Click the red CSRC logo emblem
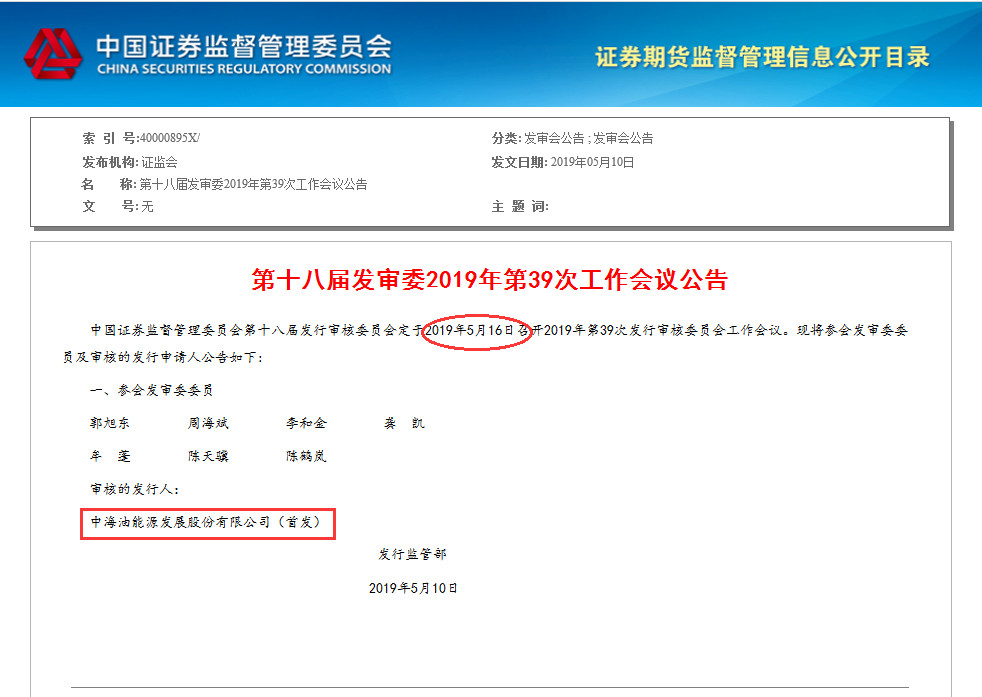This screenshot has width=982, height=697. click(53, 54)
